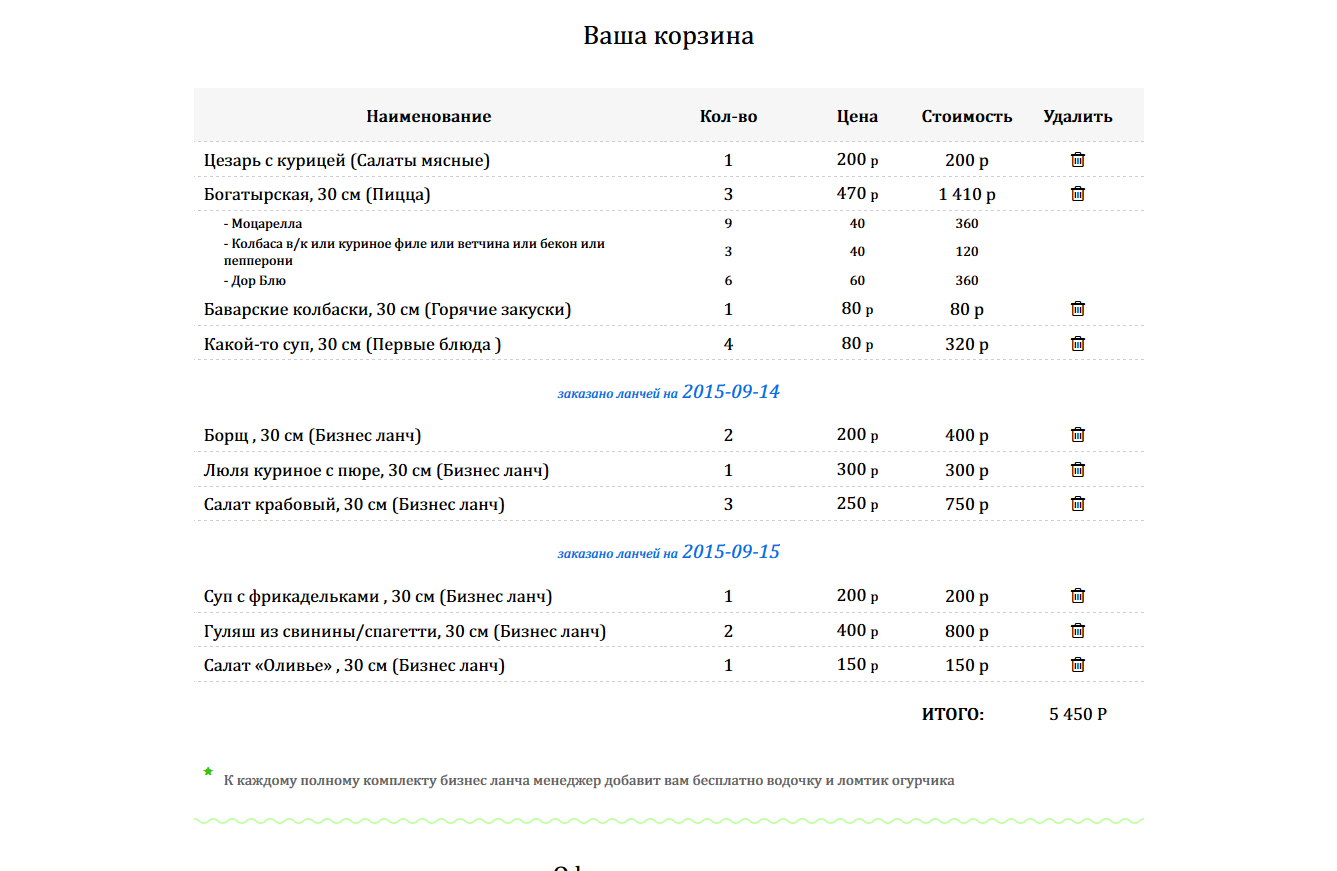This screenshot has width=1337, height=871.
Task: Delete Салат крабовый from cart
Action: (1078, 504)
